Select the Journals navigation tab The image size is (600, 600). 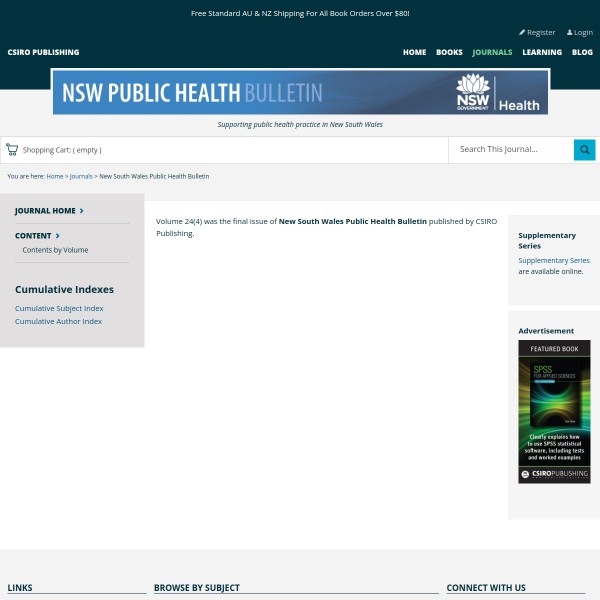point(492,52)
